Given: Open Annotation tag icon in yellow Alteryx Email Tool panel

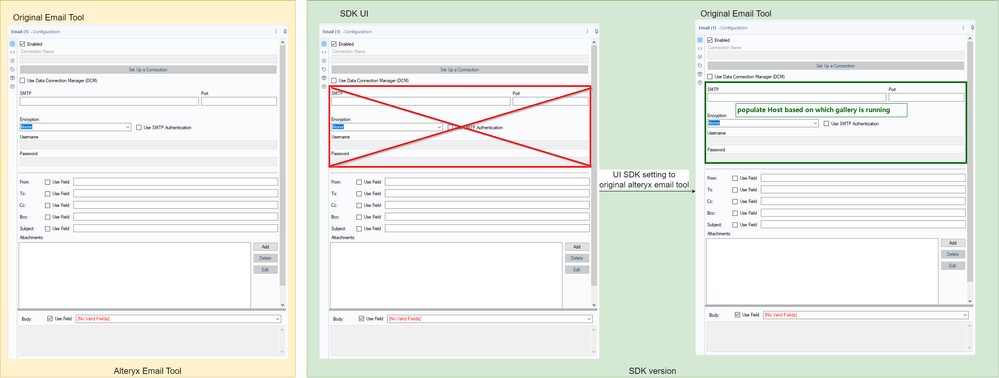Looking at the screenshot, I should coord(12,69).
